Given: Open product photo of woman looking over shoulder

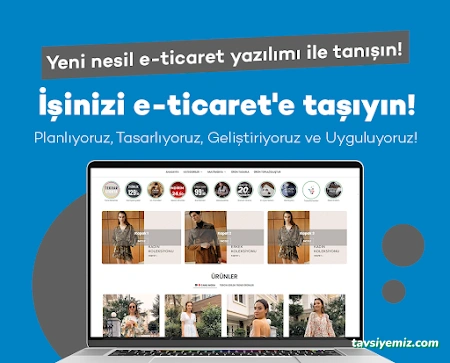Looking at the screenshot, I should pos(255,315).
